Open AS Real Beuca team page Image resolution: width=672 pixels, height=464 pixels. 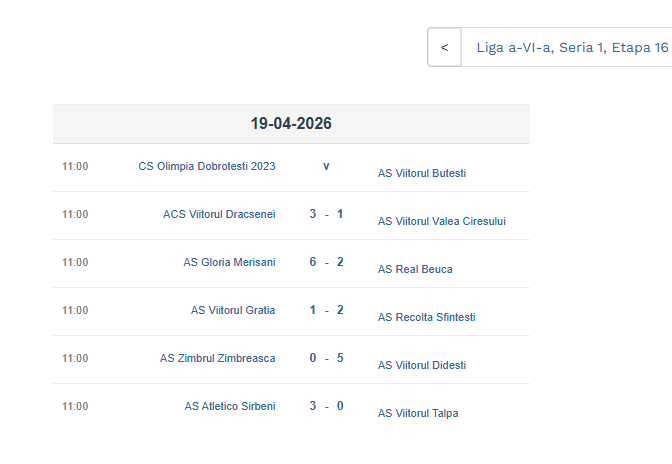[x=415, y=269]
